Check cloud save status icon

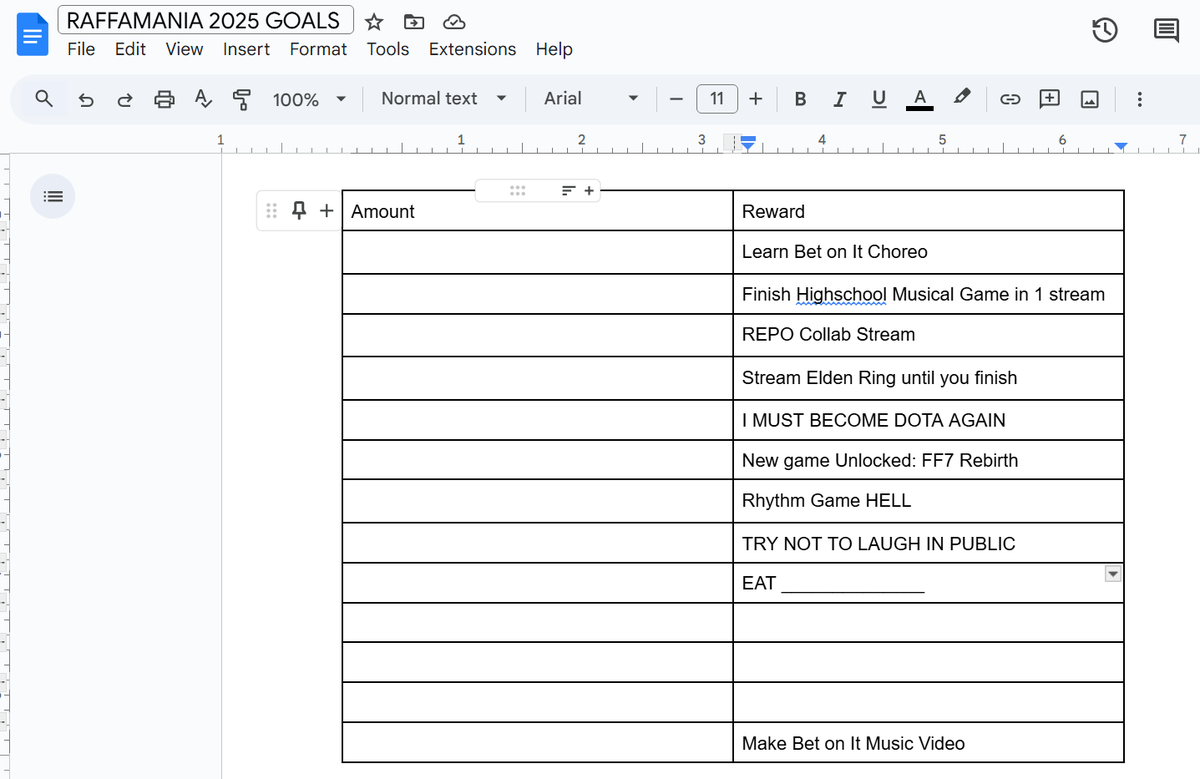tap(453, 22)
